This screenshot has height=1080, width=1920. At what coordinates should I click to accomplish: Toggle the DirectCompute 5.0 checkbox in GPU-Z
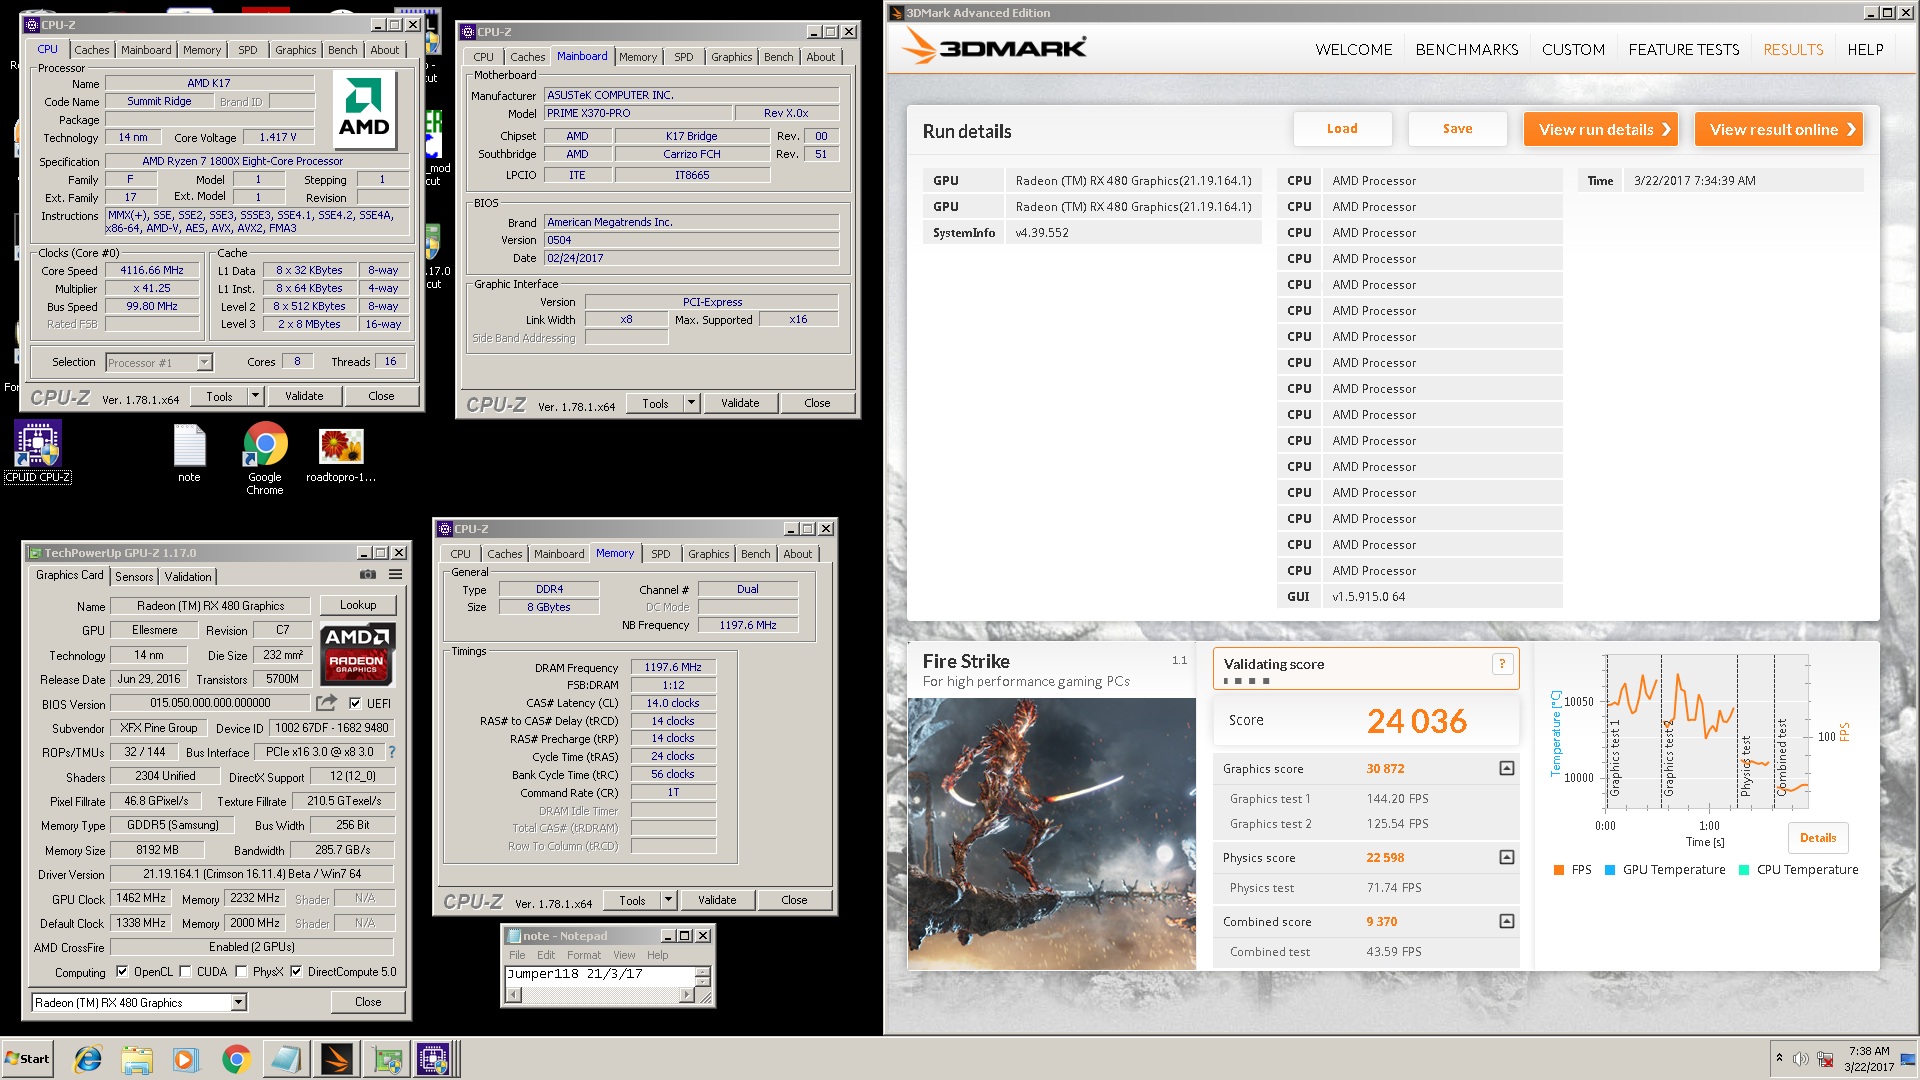click(x=296, y=971)
